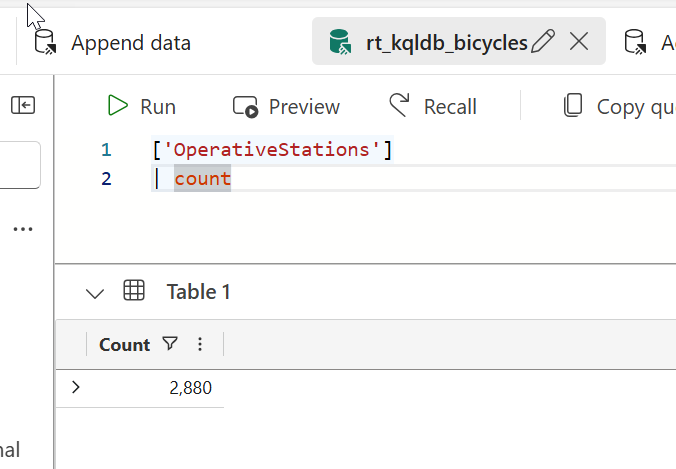Click the pencil rename icon on rt_kqldb_bicycles tab
The image size is (676, 469).
543,41
